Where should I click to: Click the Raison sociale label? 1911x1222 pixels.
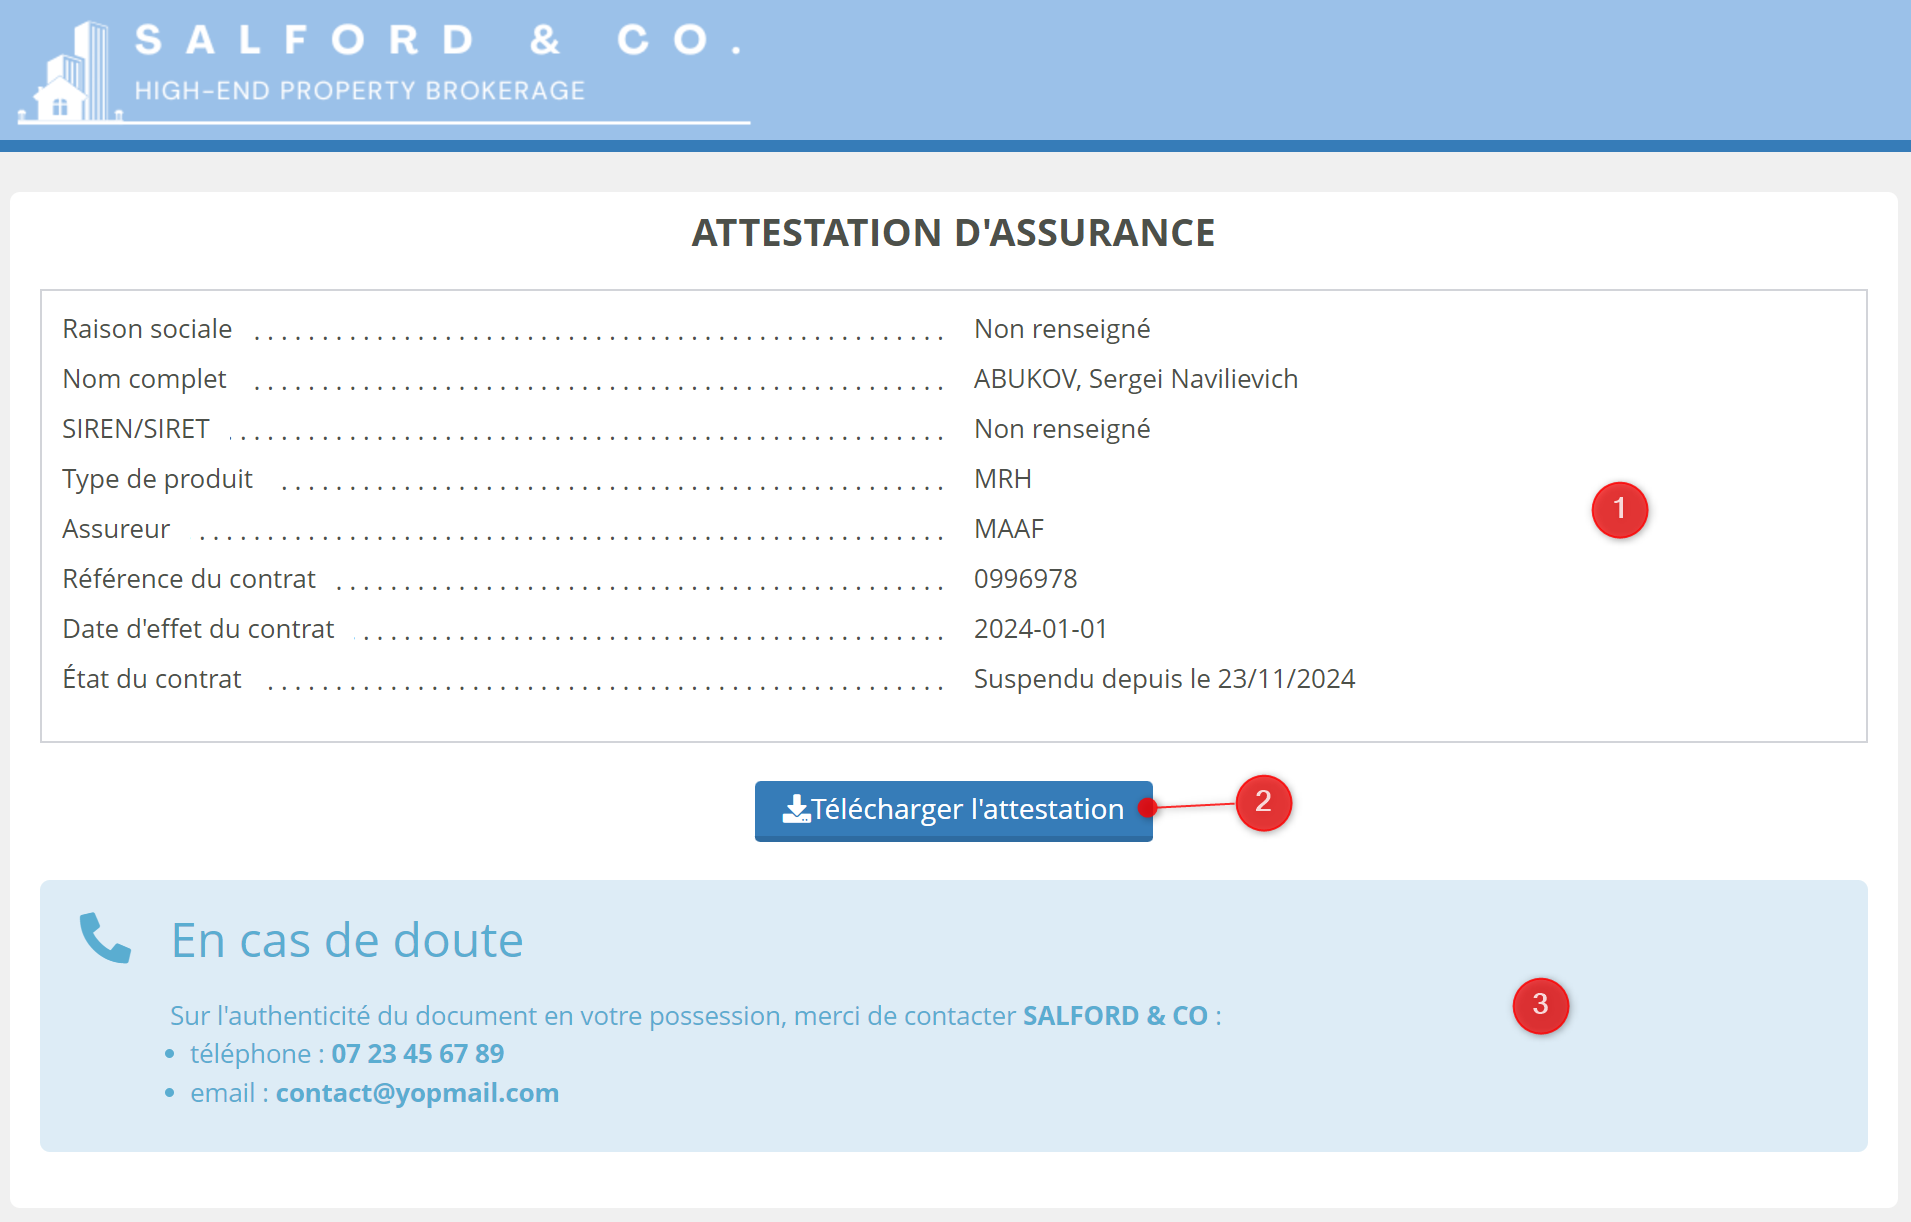[147, 329]
